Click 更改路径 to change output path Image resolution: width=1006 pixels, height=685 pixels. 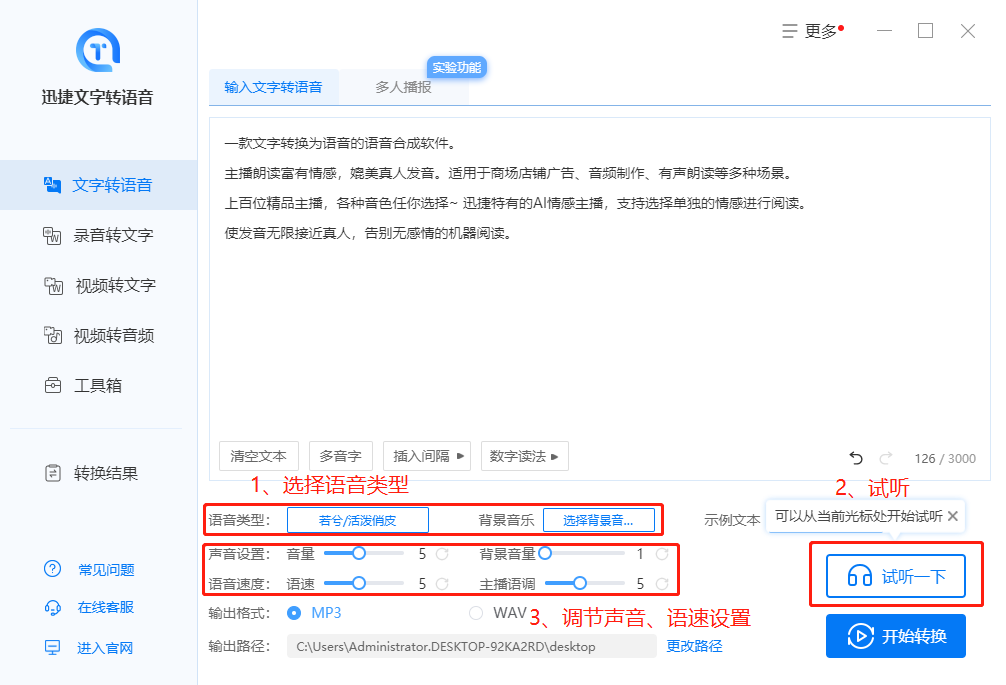[x=694, y=647]
